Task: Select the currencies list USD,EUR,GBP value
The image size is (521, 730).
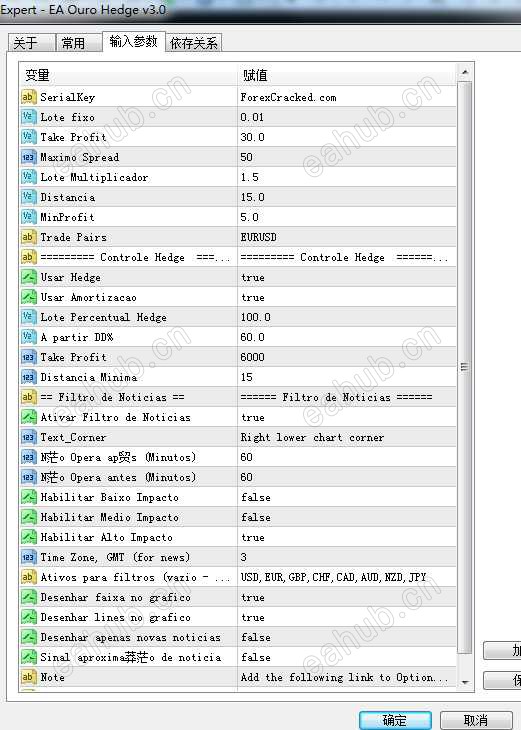Action: click(x=347, y=577)
